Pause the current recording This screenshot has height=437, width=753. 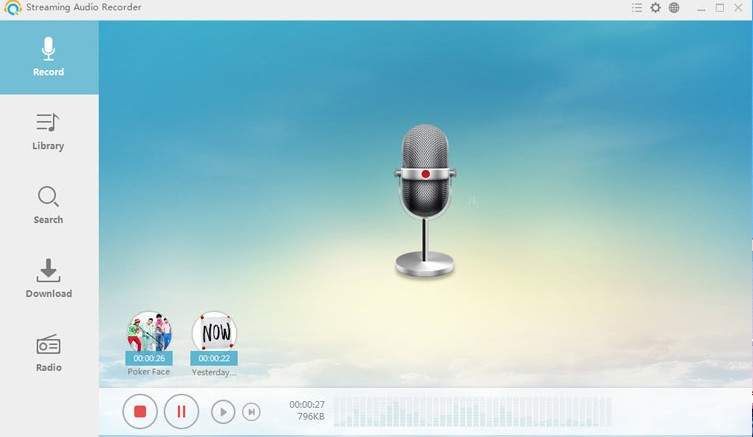181,412
